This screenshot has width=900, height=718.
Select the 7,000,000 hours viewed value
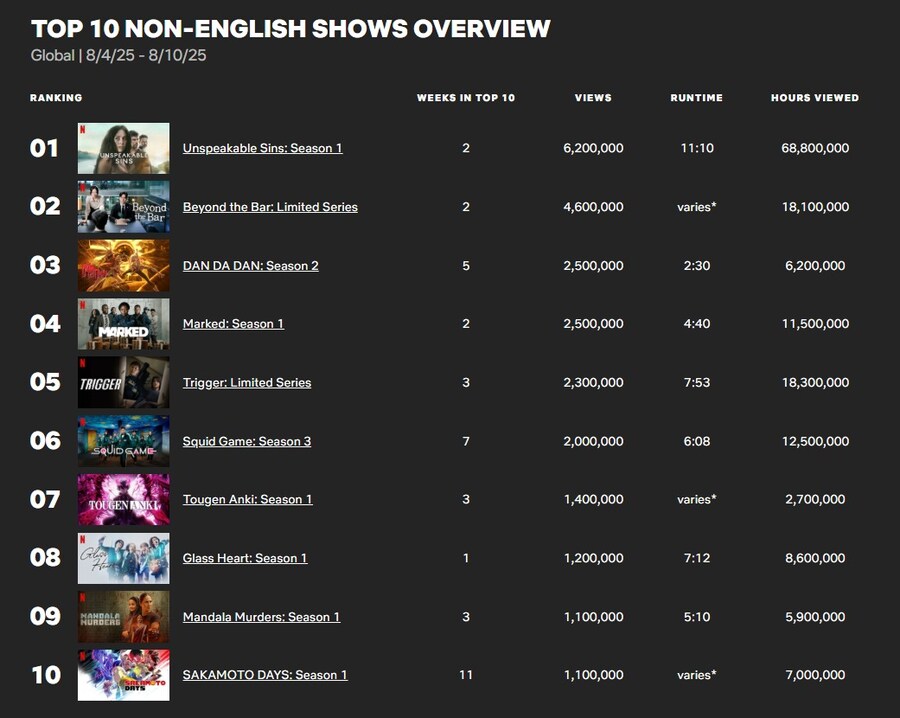coord(815,675)
